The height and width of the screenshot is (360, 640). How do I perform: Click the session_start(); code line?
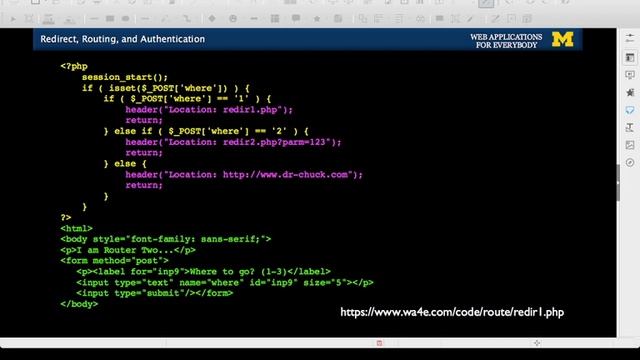[124, 77]
